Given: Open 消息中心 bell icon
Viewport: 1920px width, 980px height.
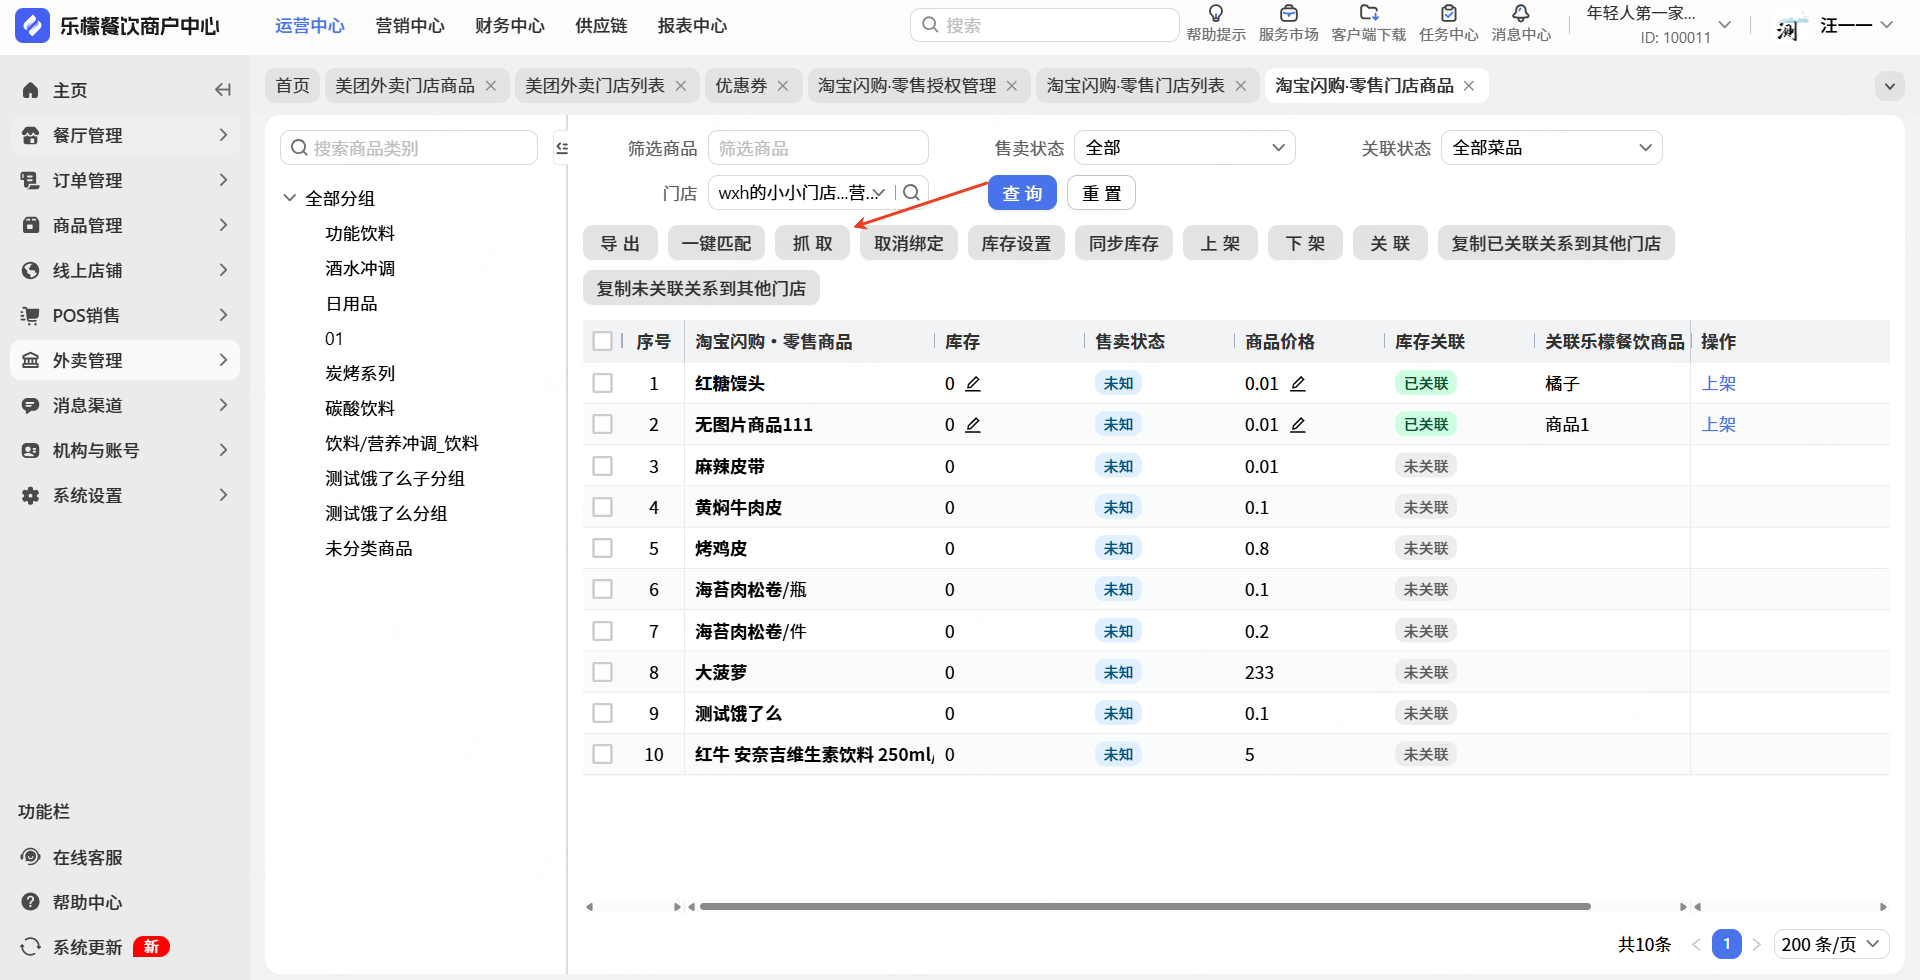Looking at the screenshot, I should coord(1520,14).
